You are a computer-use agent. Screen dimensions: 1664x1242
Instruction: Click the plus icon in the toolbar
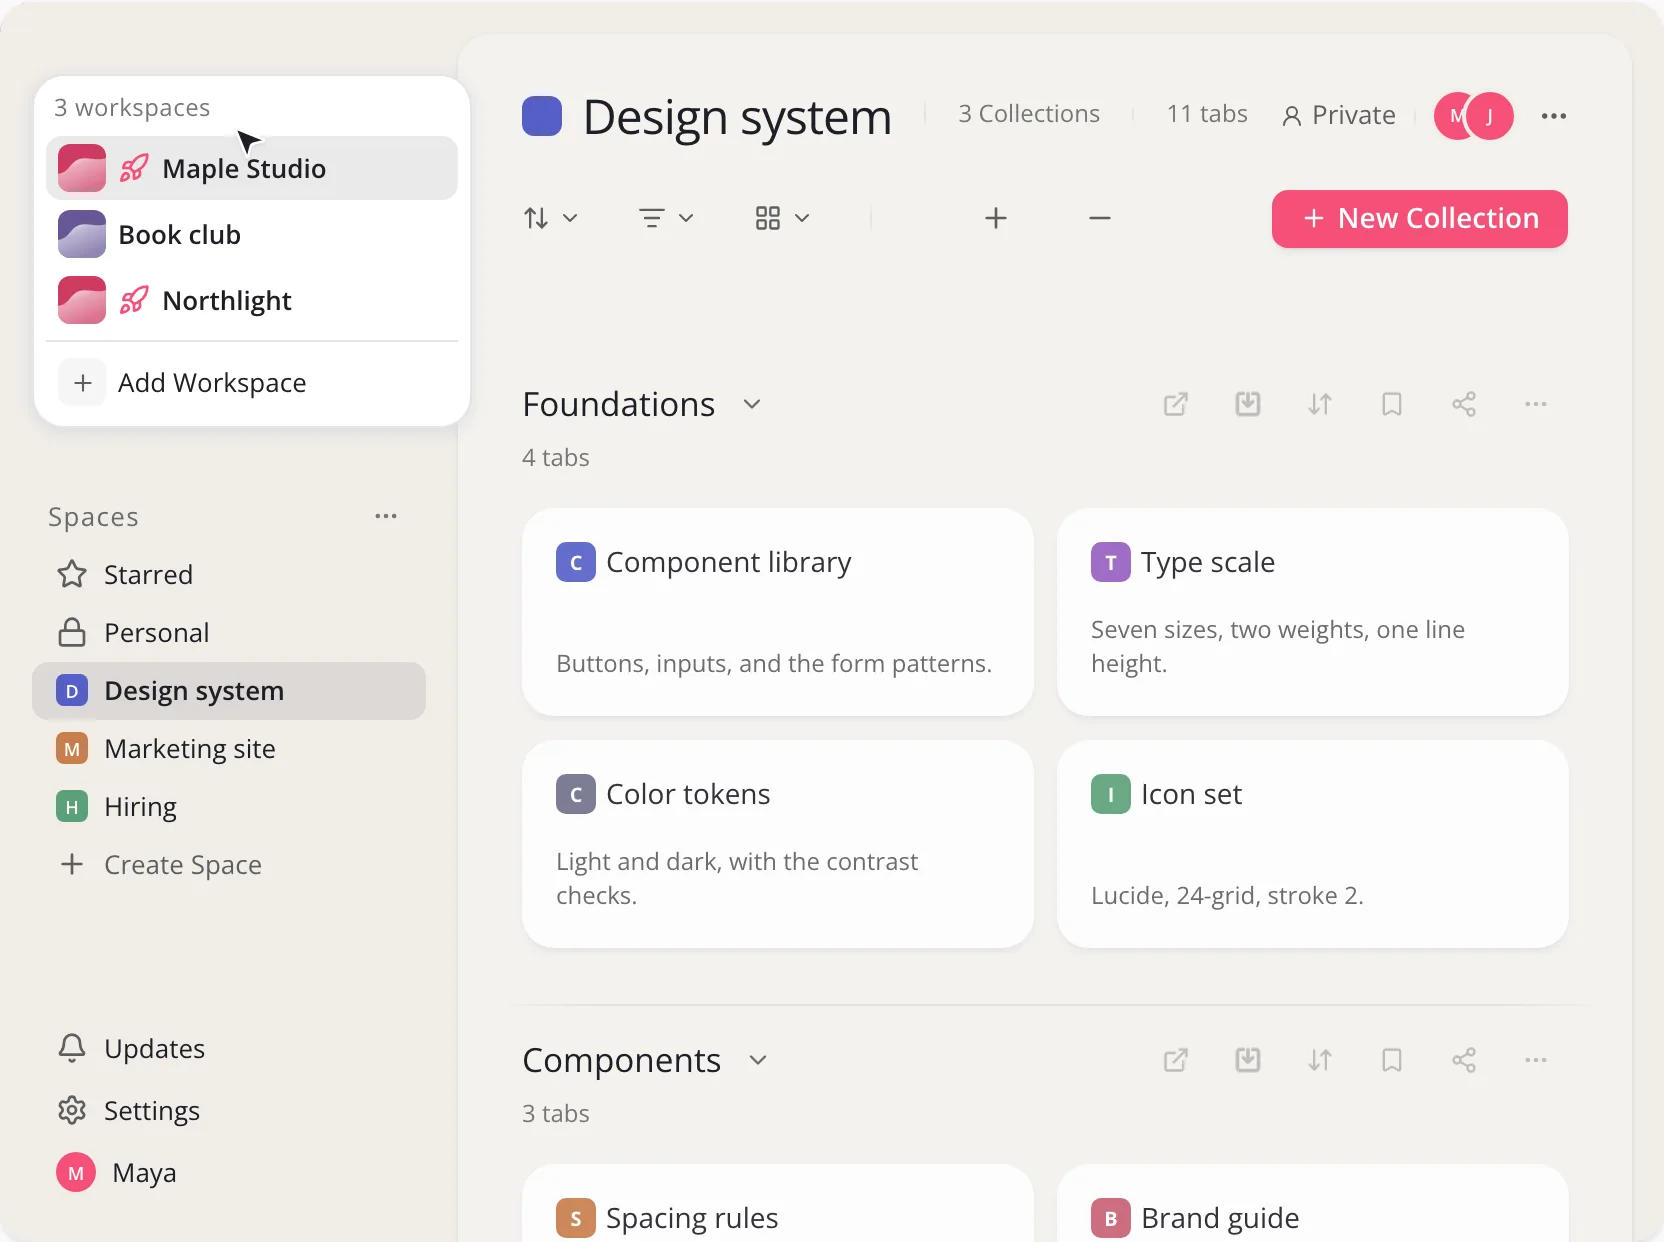pyautogui.click(x=996, y=218)
